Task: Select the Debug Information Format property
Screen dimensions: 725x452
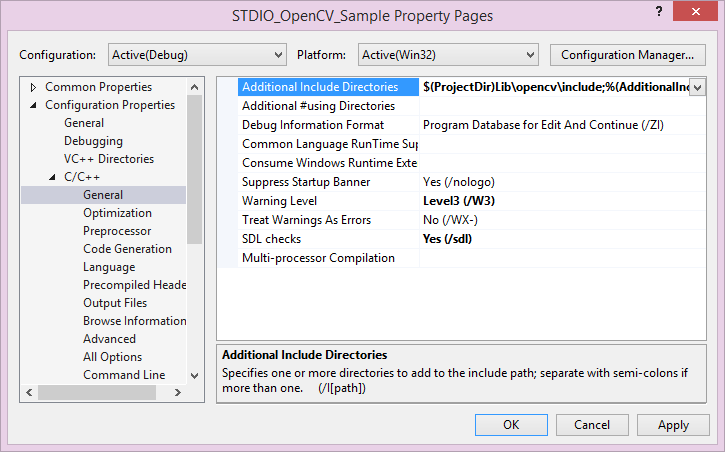Action: pyautogui.click(x=328, y=125)
